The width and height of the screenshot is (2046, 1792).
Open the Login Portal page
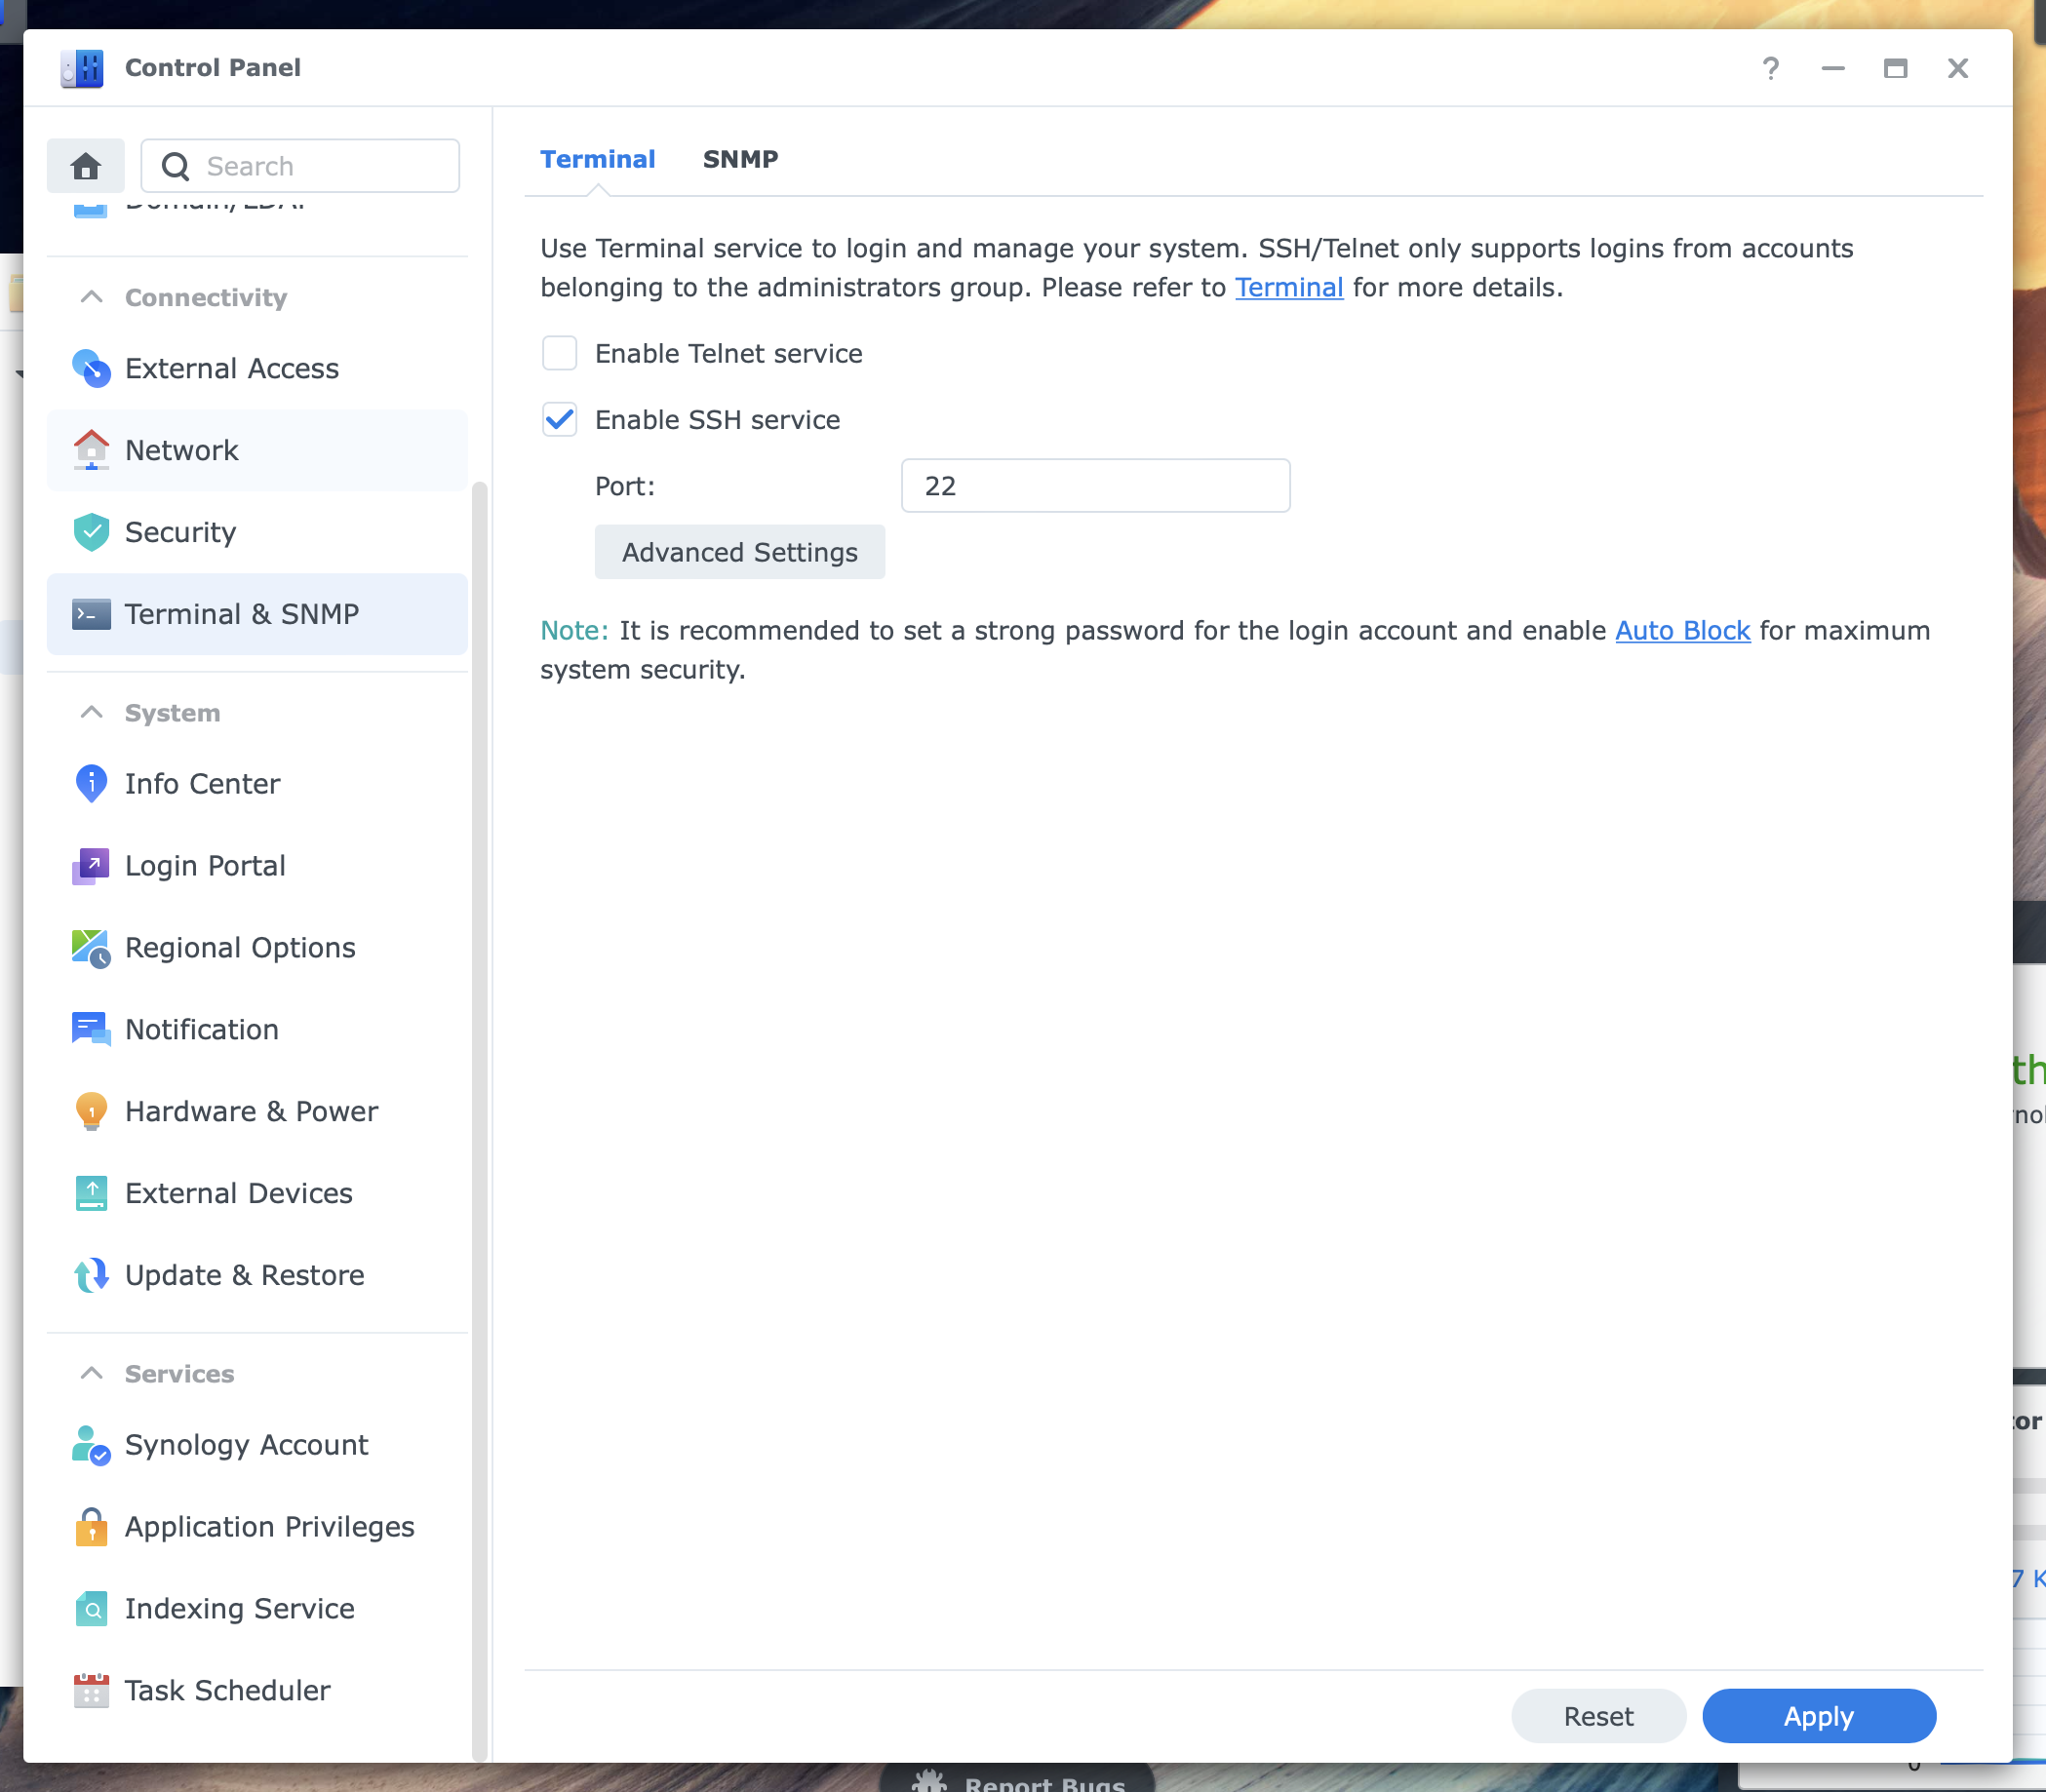click(257, 866)
